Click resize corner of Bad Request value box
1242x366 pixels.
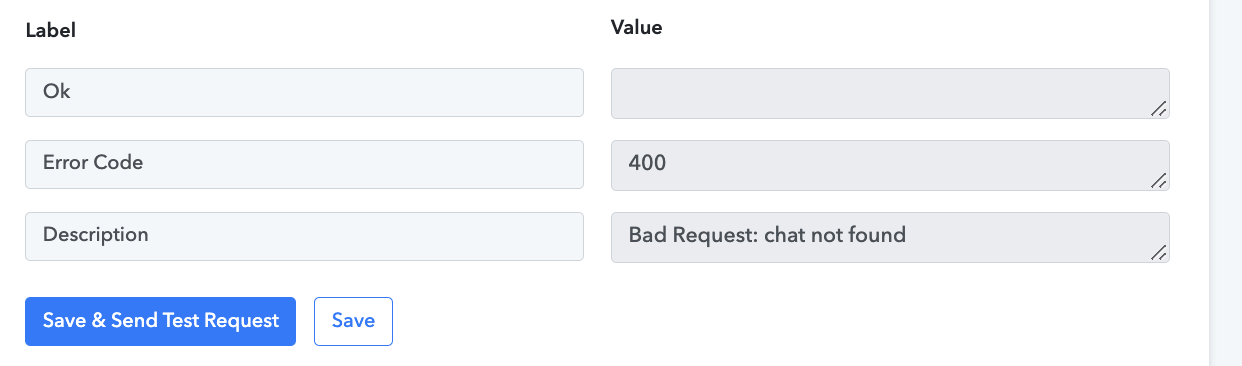[1158, 253]
